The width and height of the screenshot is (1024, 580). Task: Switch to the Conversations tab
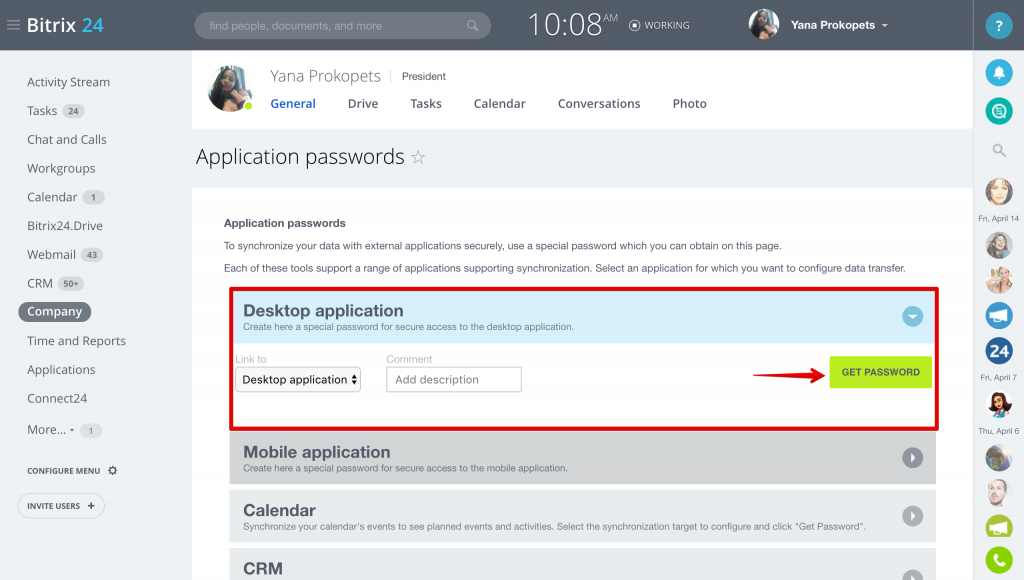click(599, 104)
